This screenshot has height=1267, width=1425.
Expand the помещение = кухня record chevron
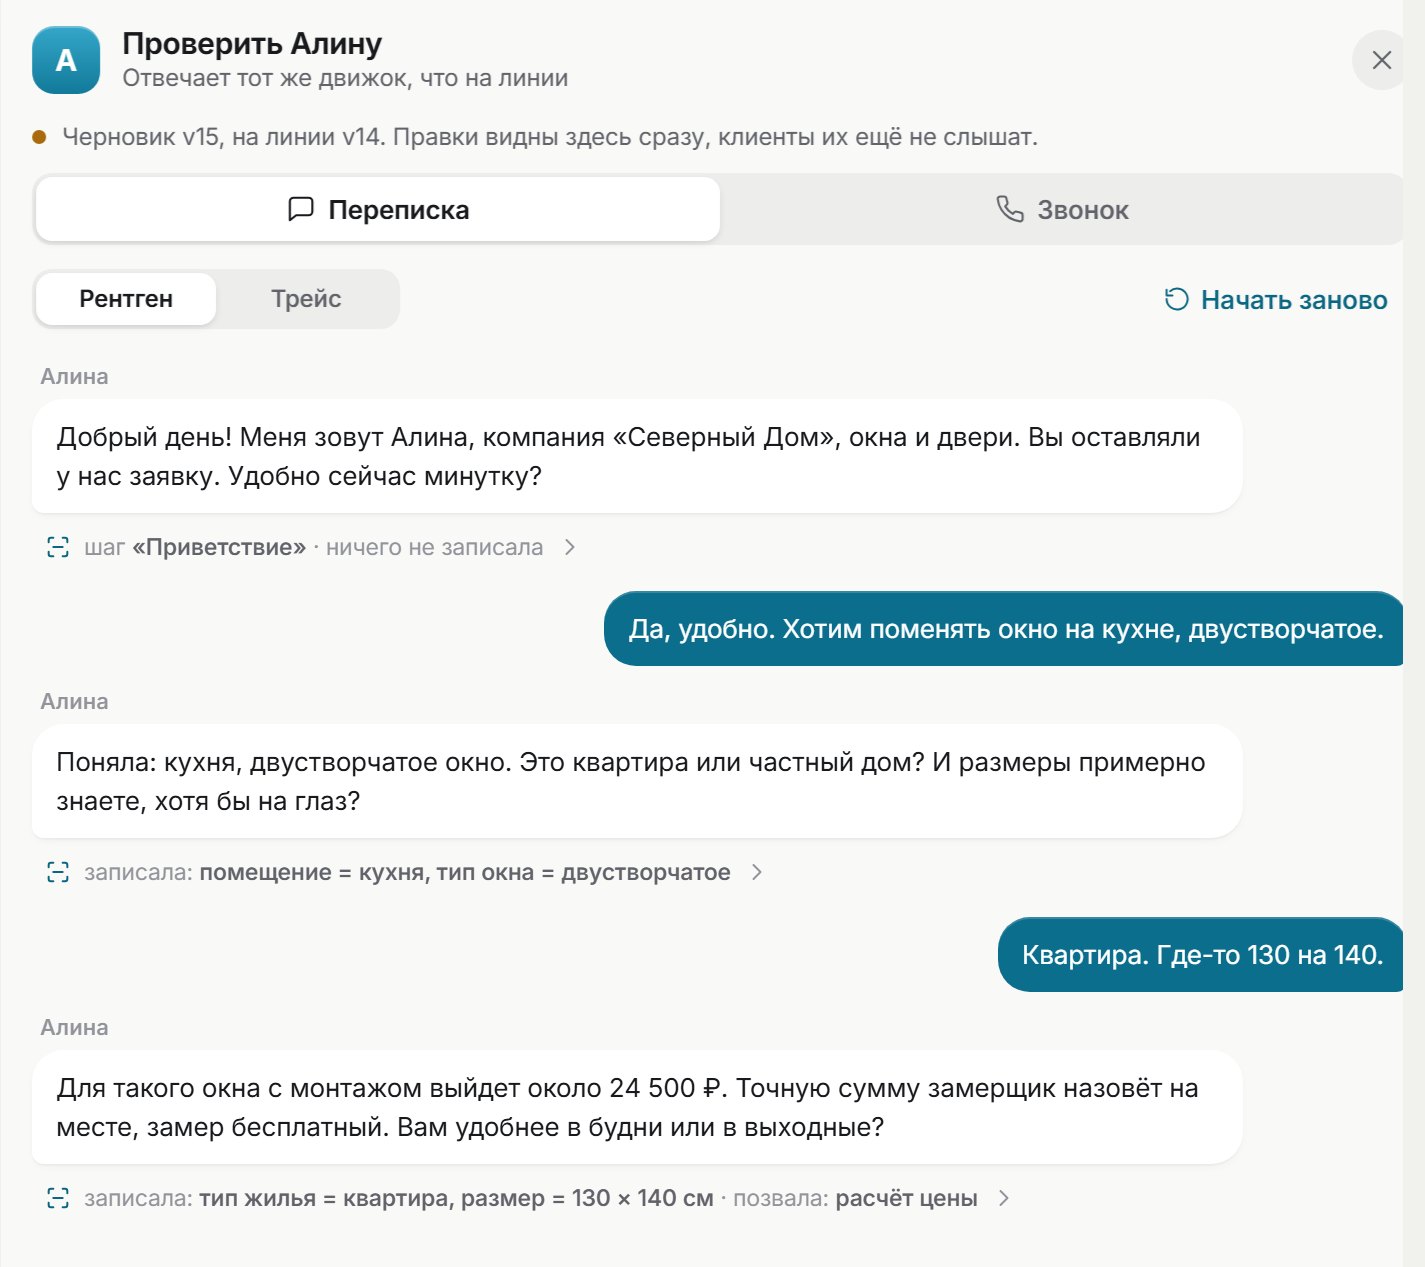(x=757, y=872)
